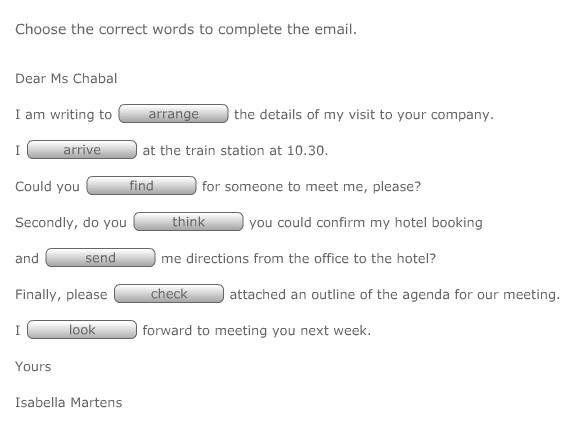Viewport: 580px width, 425px height.
Task: Open the 'check' word dropdown
Action: (x=169, y=294)
